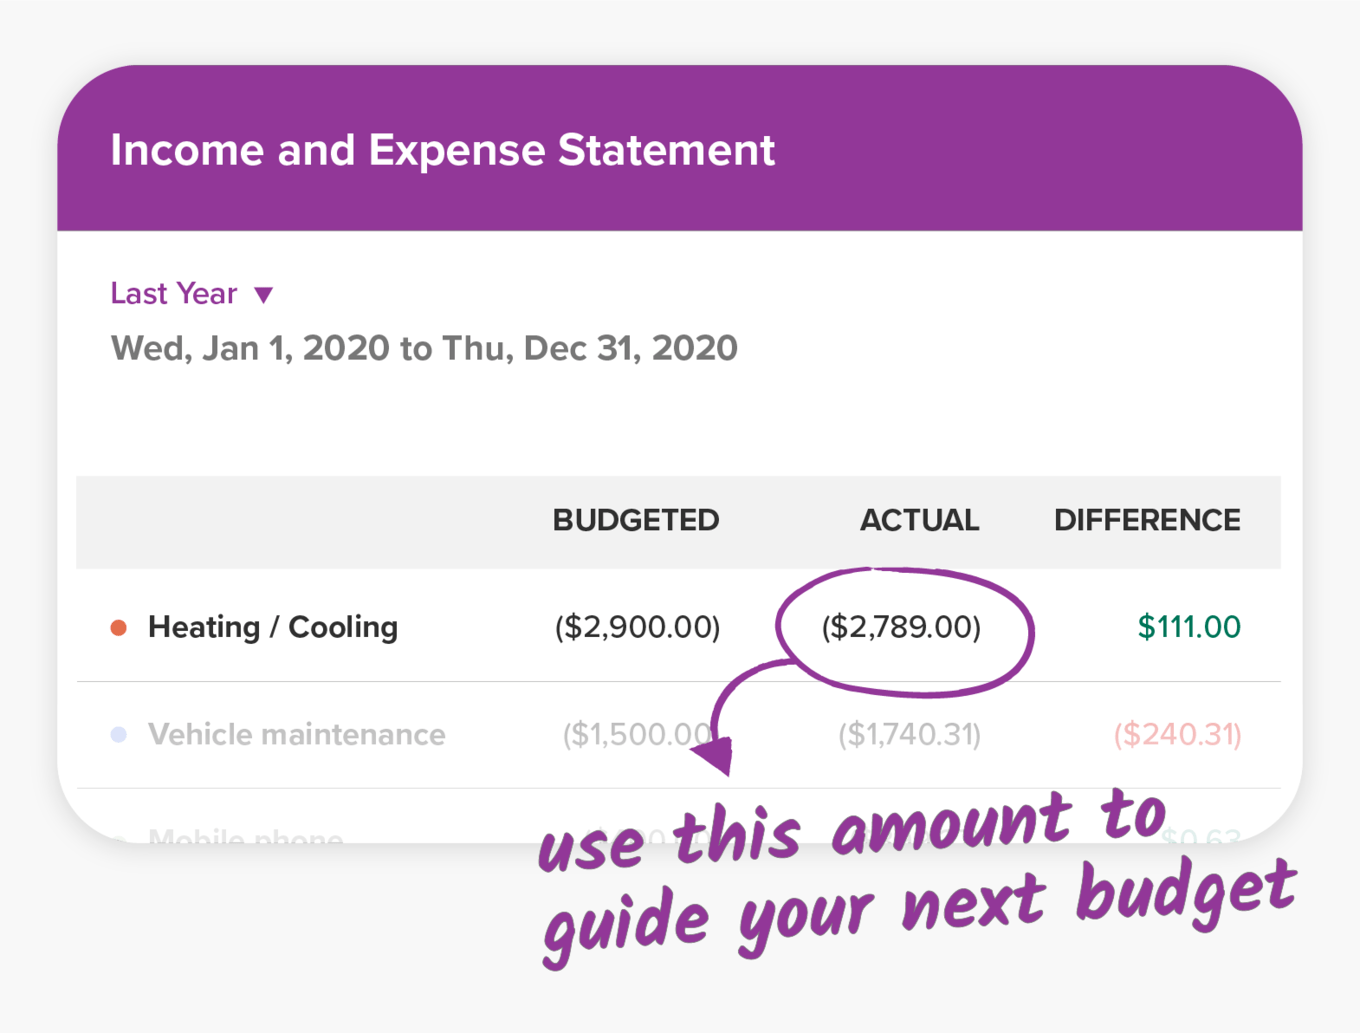Click the Income and Expense Statement title
This screenshot has height=1033, width=1360.
443,150
